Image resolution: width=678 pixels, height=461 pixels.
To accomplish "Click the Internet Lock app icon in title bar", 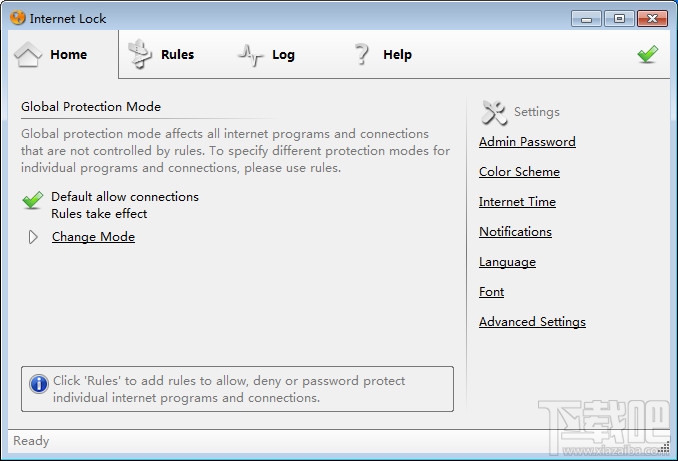I will (17, 18).
